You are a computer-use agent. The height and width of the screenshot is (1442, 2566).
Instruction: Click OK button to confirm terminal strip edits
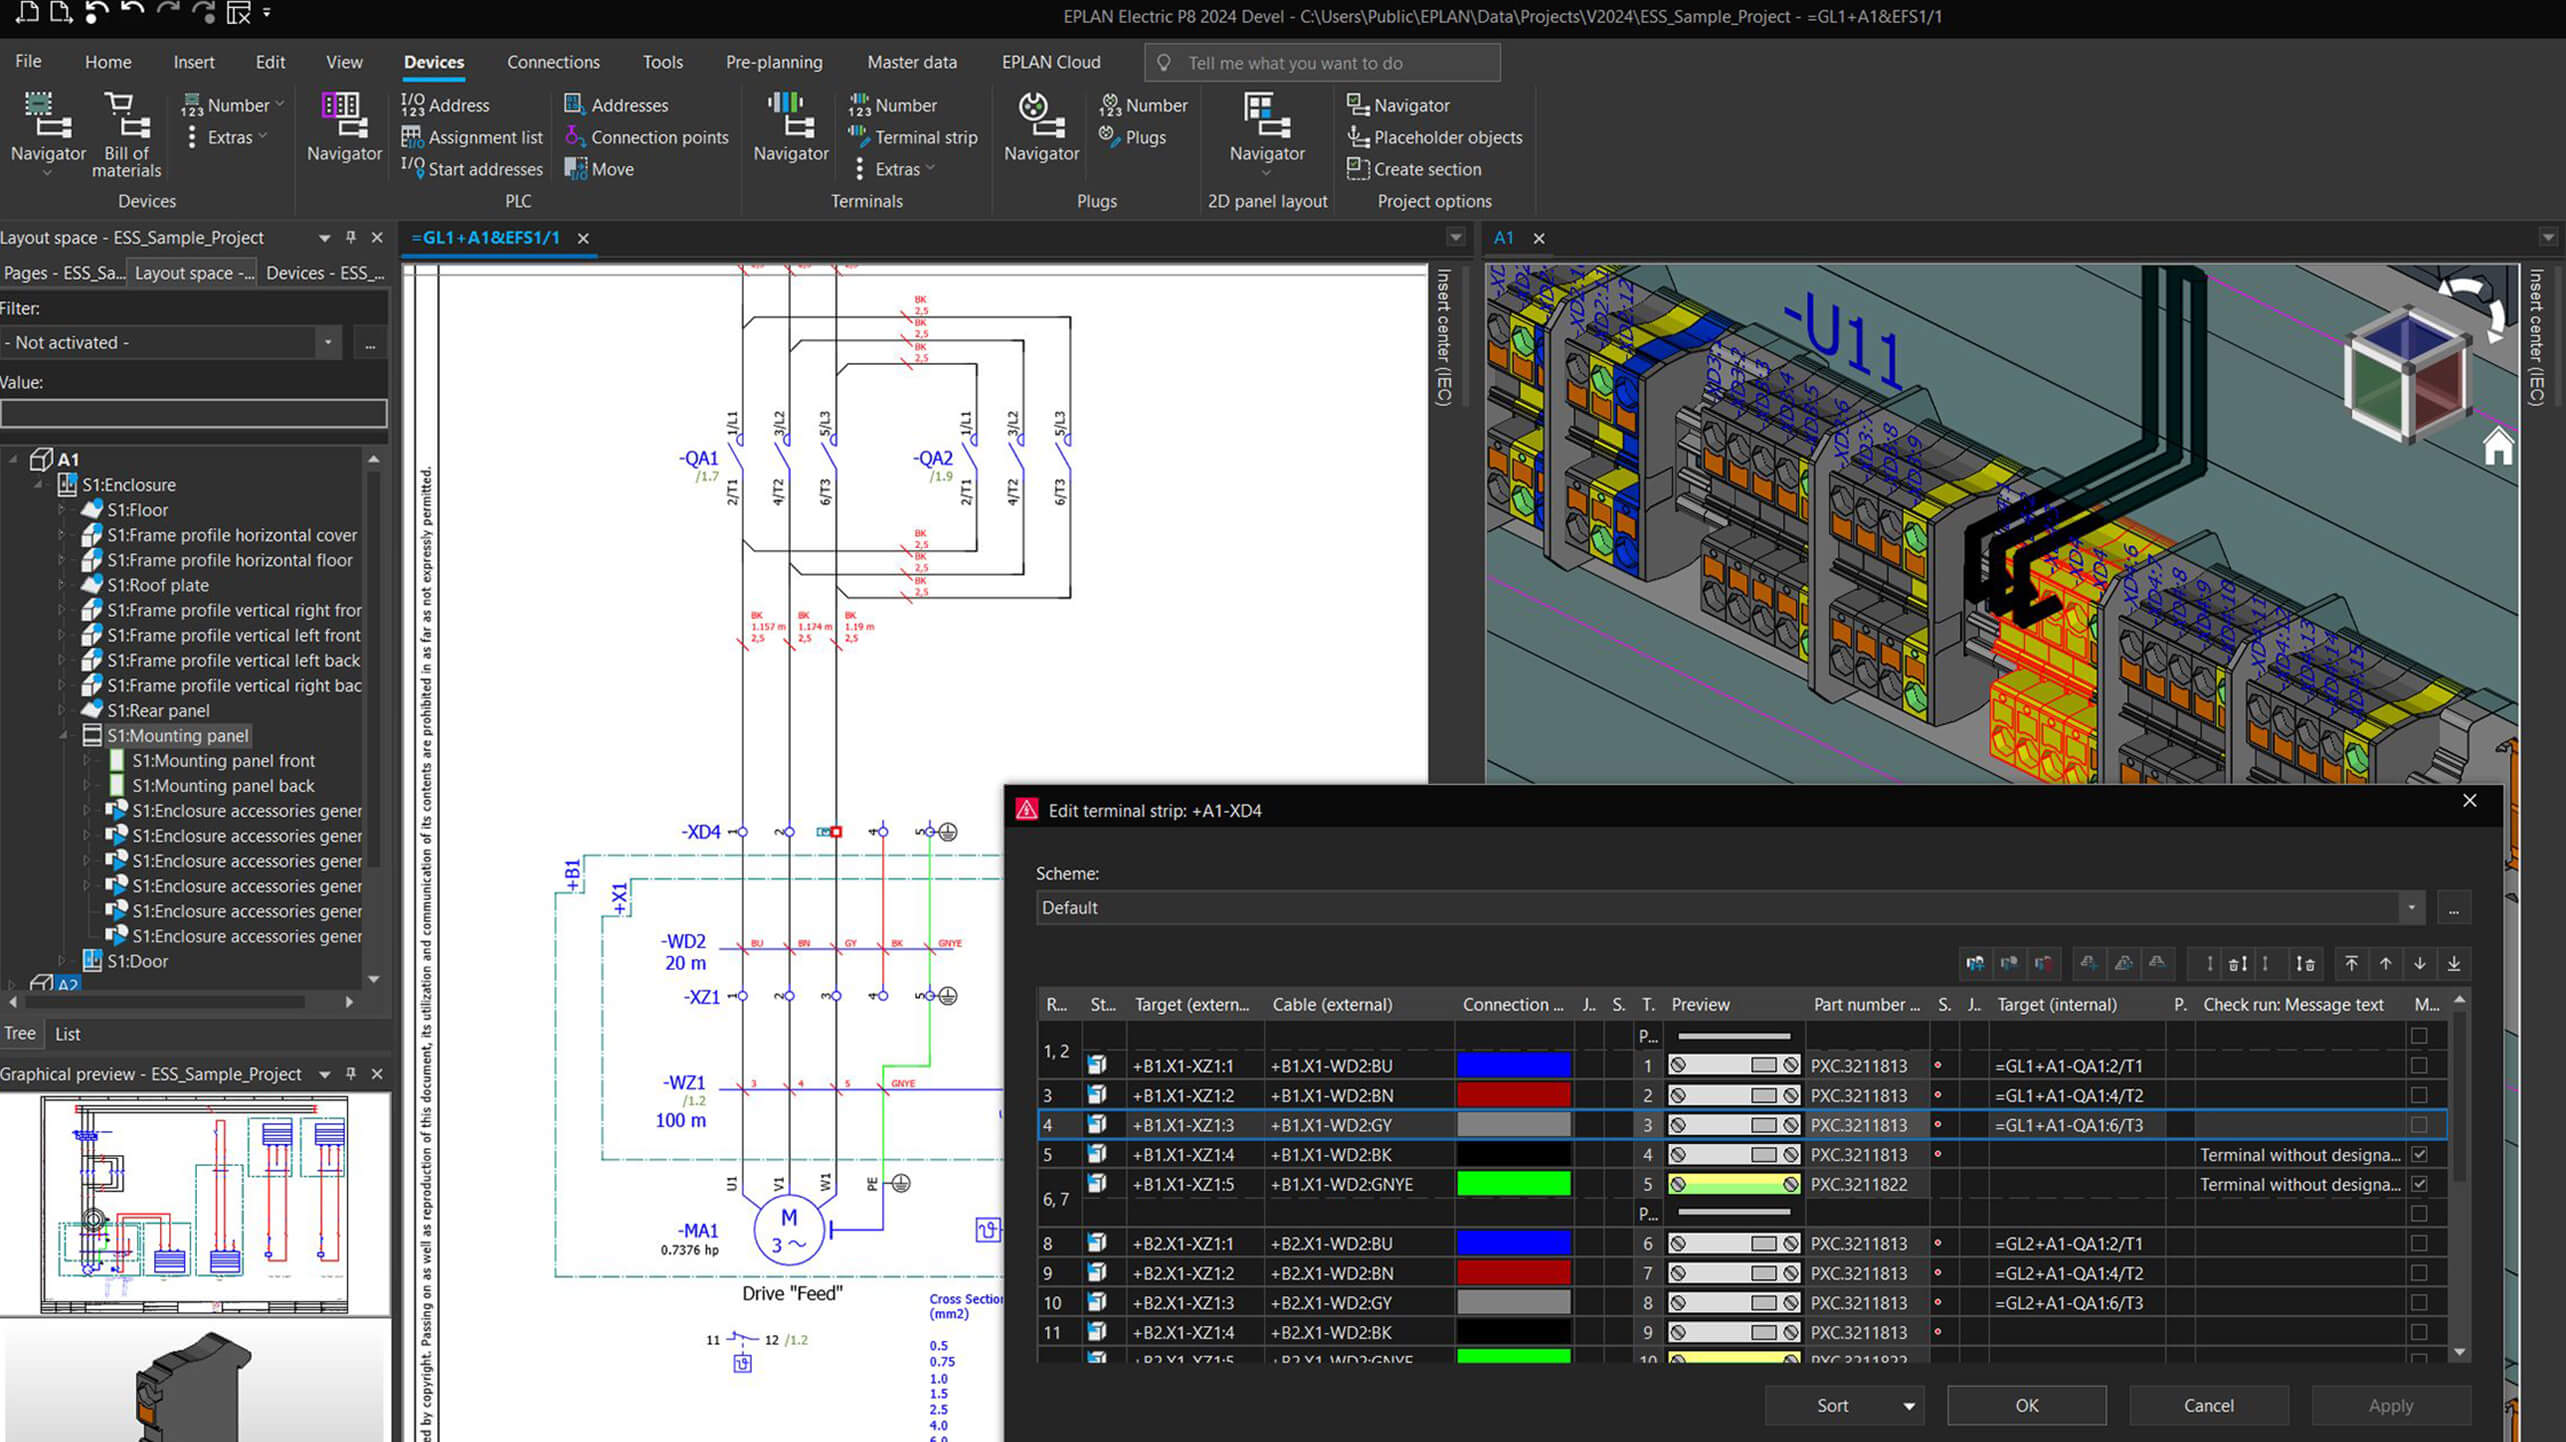pyautogui.click(x=2027, y=1403)
